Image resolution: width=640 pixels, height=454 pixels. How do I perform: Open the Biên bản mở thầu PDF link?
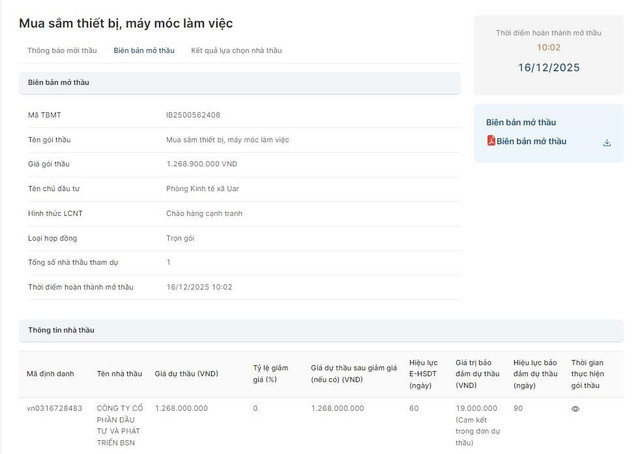pos(531,142)
